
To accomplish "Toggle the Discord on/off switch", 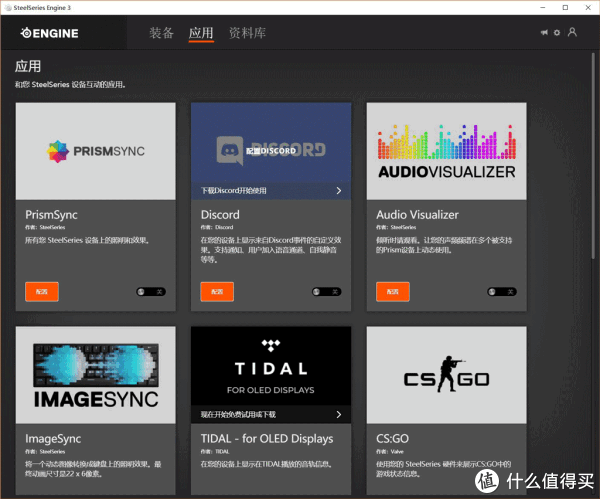I will tap(326, 292).
